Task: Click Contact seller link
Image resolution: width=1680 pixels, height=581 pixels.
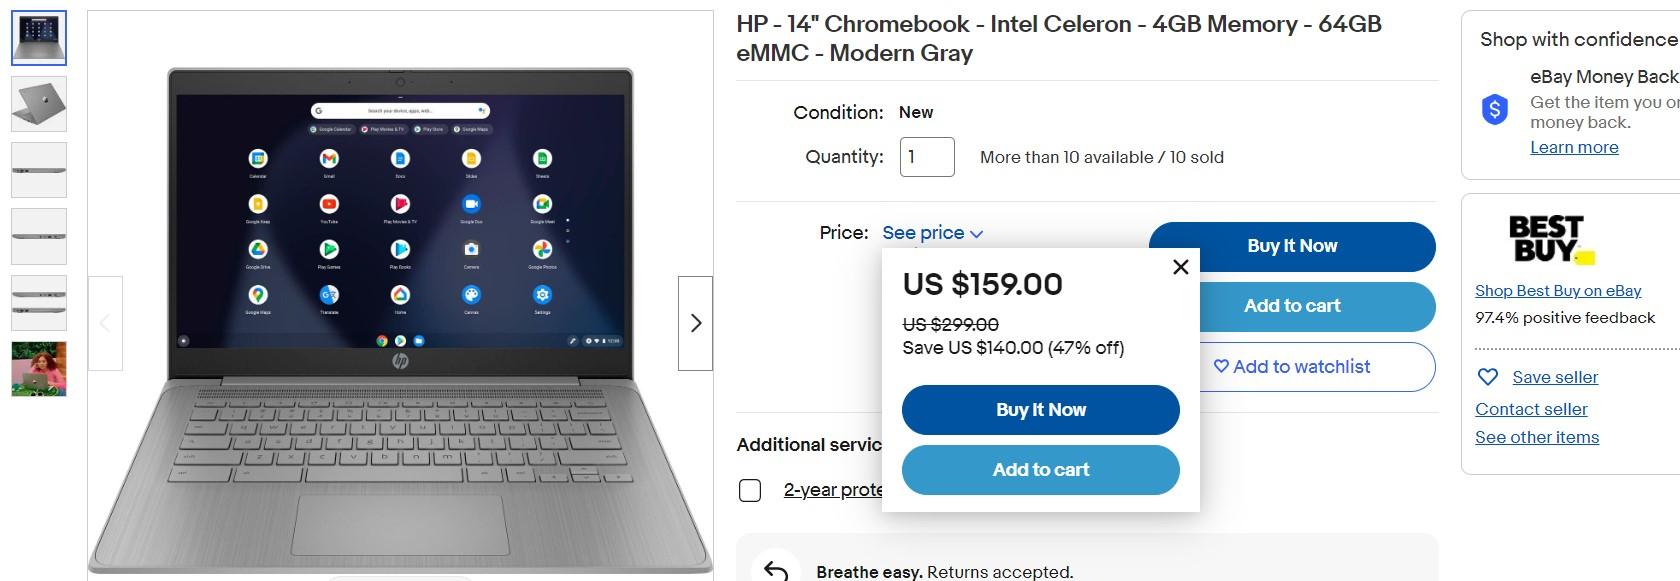Action: (1530, 409)
